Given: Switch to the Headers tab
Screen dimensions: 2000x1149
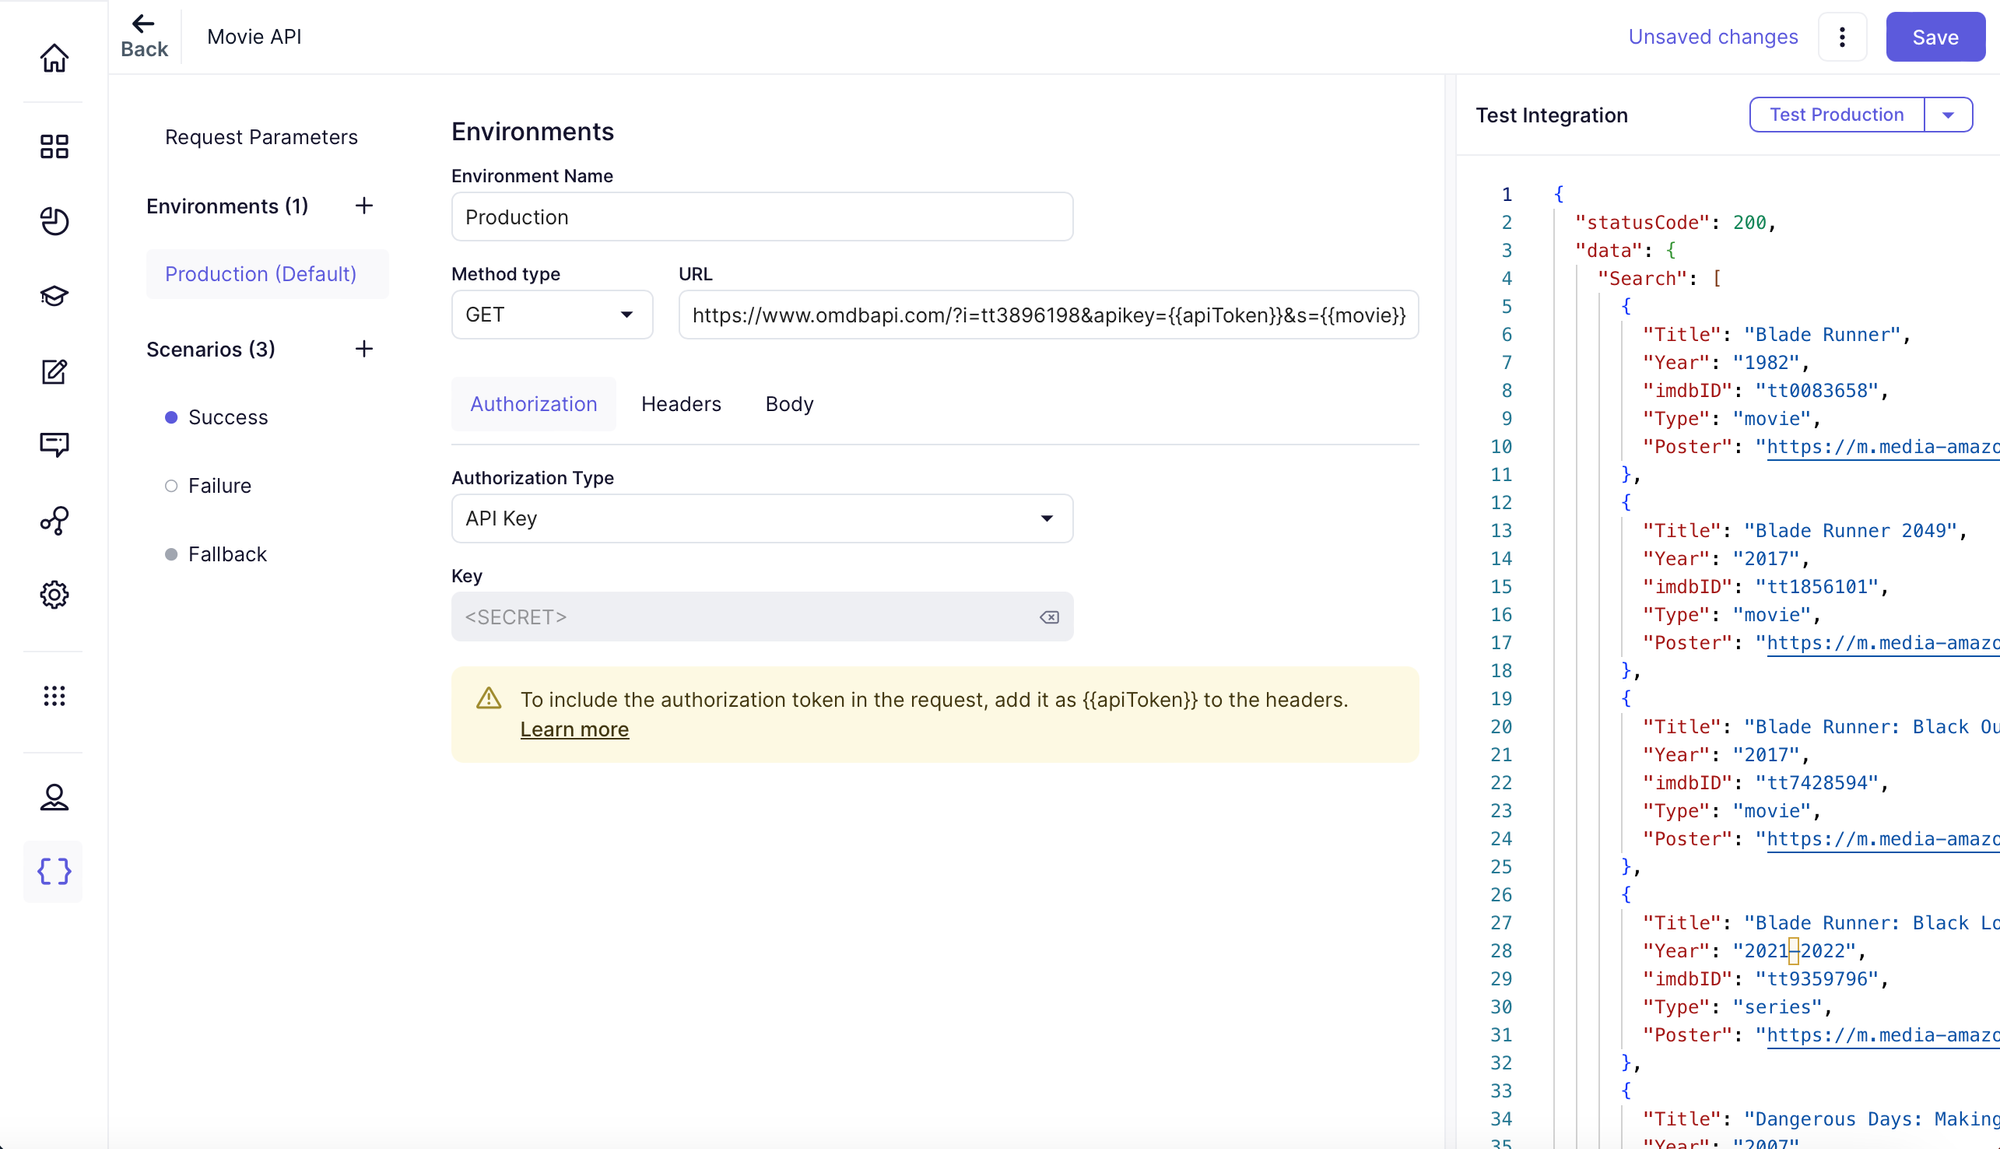Looking at the screenshot, I should [680, 404].
